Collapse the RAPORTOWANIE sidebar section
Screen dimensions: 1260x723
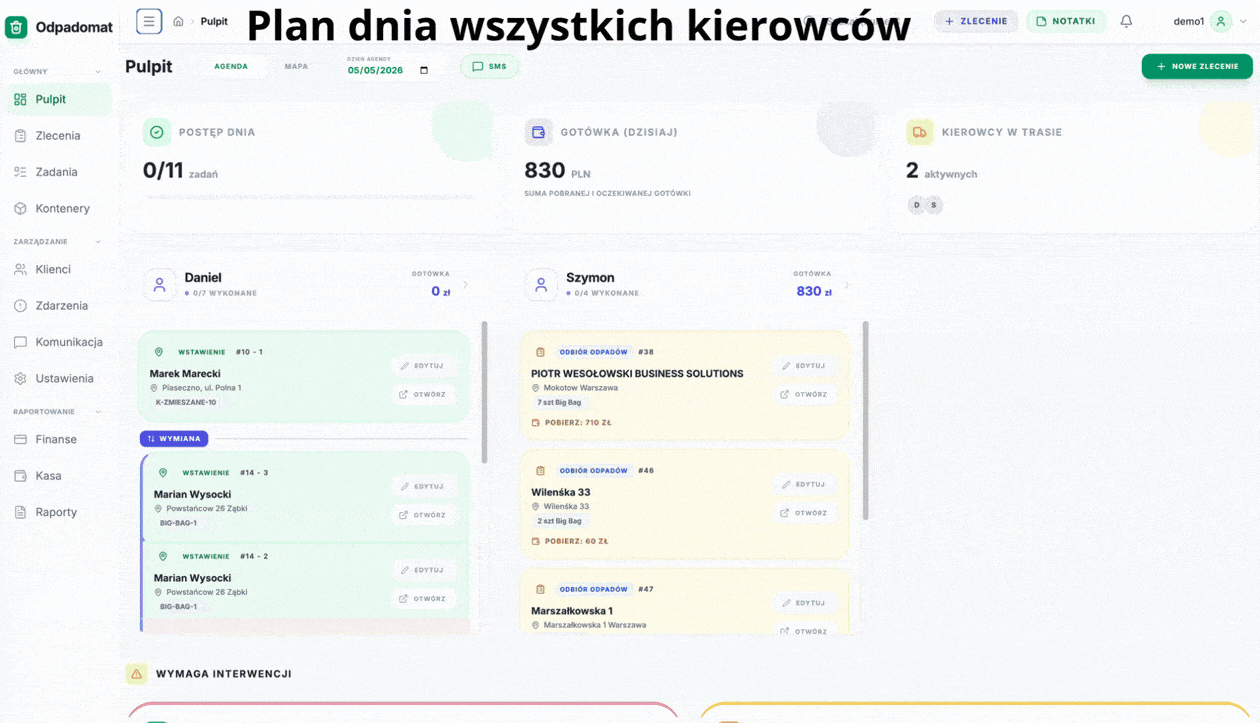(97, 412)
